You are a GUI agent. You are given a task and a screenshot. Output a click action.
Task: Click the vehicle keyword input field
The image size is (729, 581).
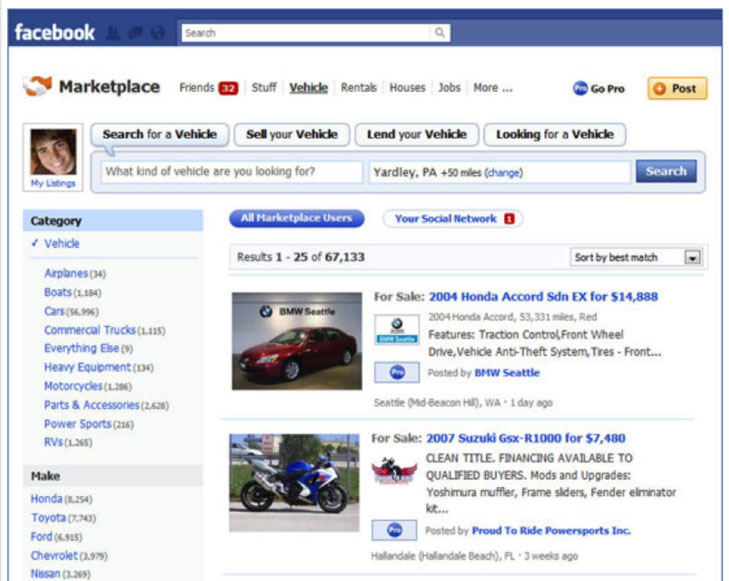tap(232, 172)
